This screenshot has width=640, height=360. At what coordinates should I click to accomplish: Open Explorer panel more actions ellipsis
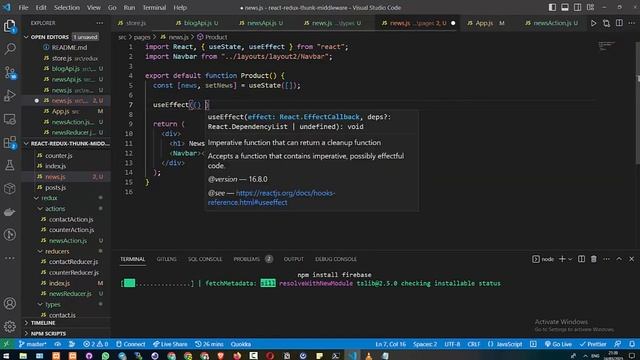(100, 23)
